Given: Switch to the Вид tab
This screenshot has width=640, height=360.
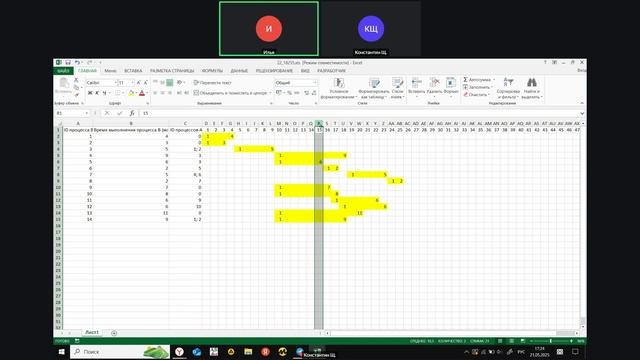Looking at the screenshot, I should point(305,71).
